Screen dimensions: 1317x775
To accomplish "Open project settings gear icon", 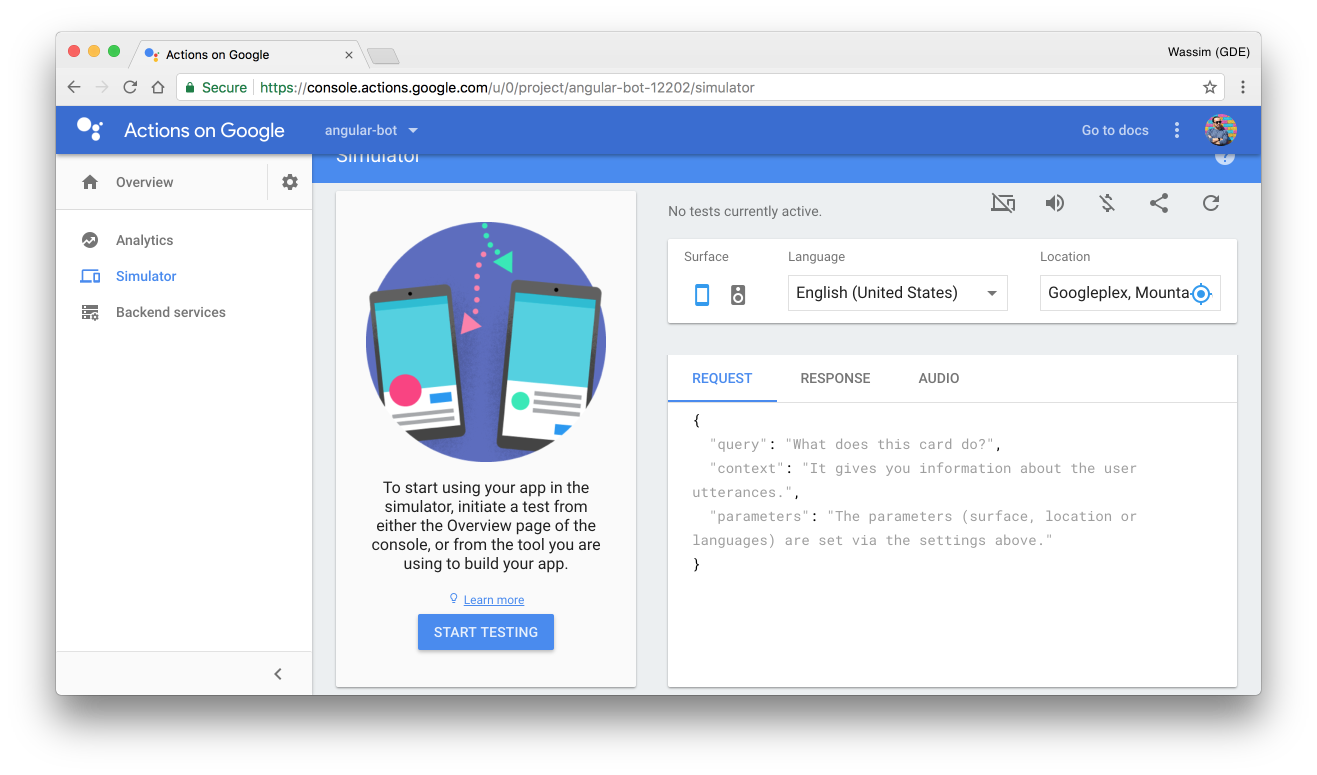I will coord(290,182).
